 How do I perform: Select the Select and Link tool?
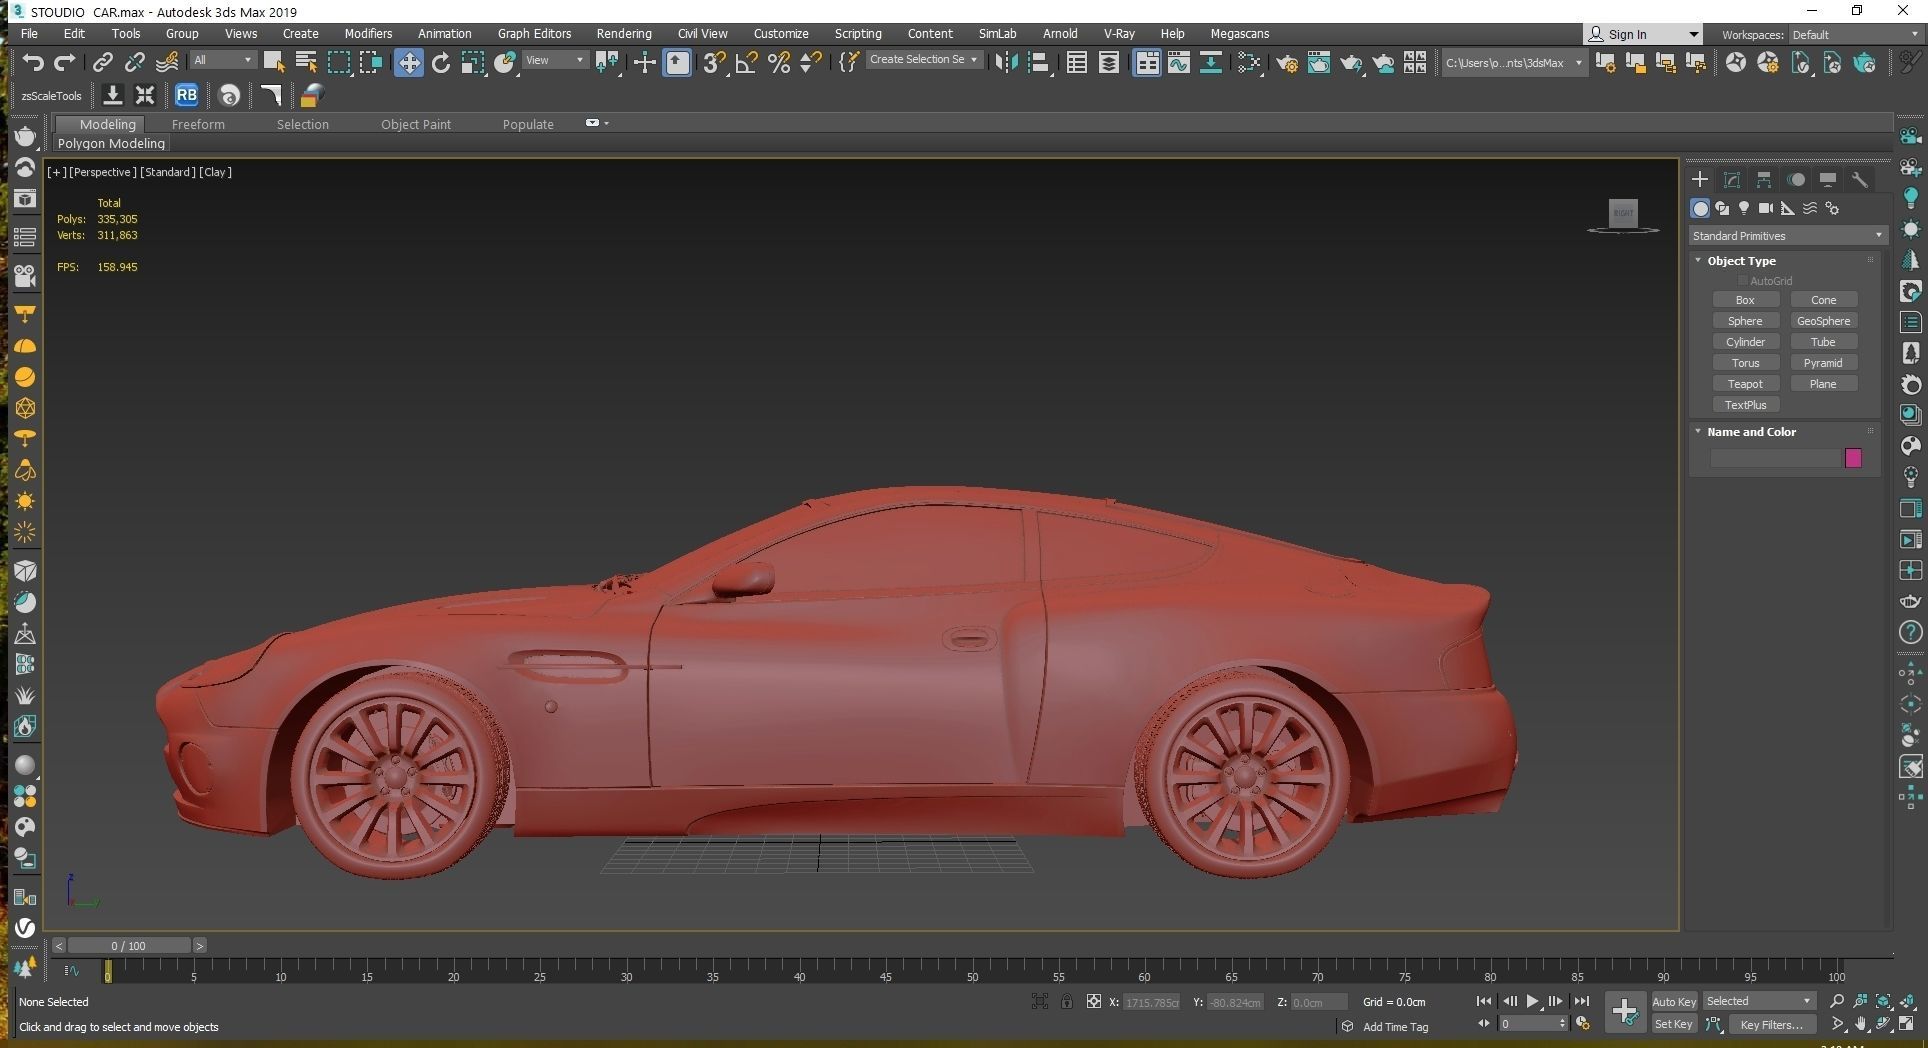(102, 63)
